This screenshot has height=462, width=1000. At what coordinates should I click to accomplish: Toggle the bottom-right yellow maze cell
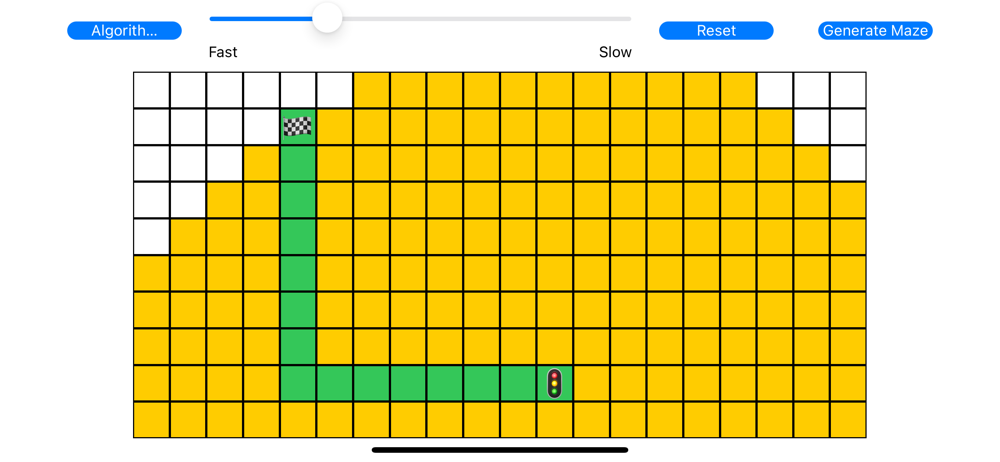click(848, 420)
